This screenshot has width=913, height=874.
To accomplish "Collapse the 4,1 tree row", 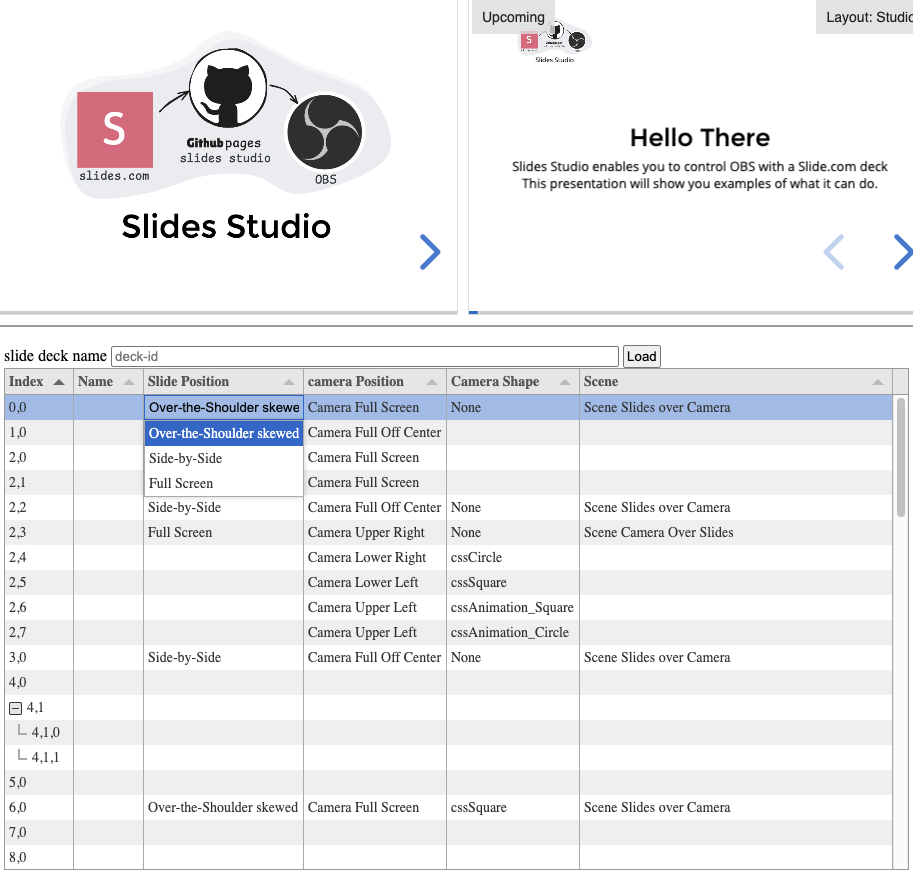I will click(x=16, y=708).
